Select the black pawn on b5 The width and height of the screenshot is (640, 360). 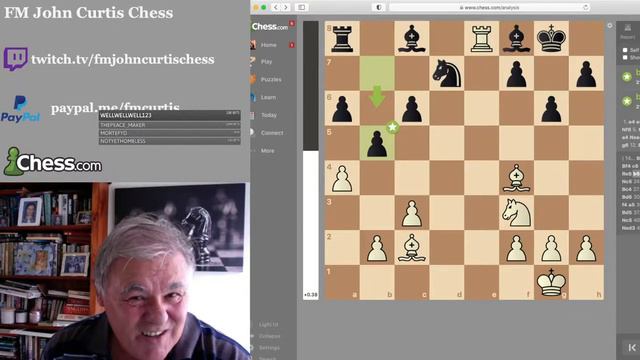pos(377,143)
